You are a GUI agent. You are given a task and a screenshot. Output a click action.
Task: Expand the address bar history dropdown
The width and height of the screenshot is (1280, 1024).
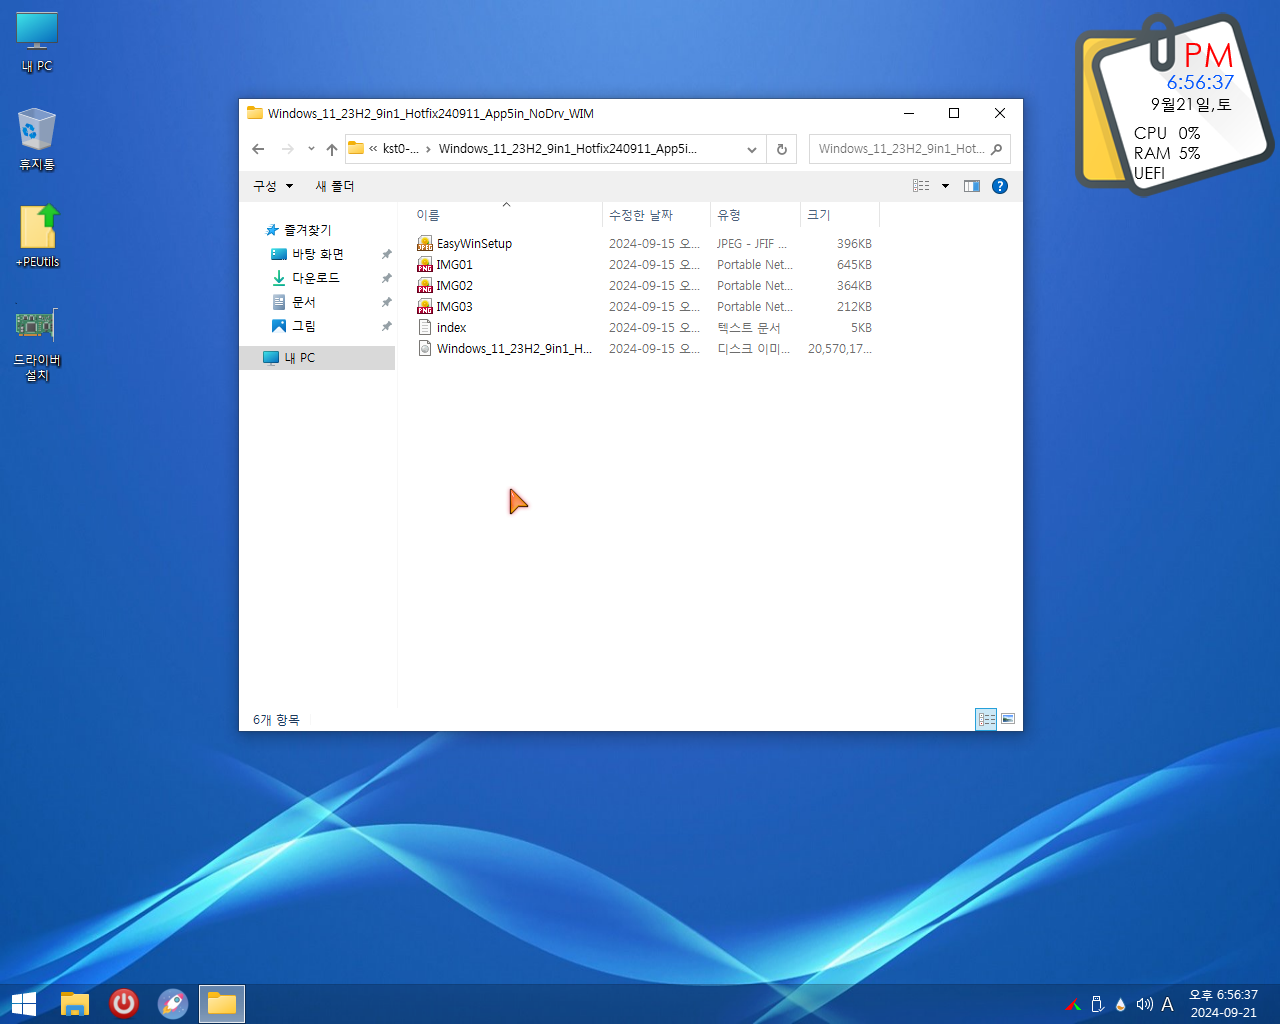[752, 149]
